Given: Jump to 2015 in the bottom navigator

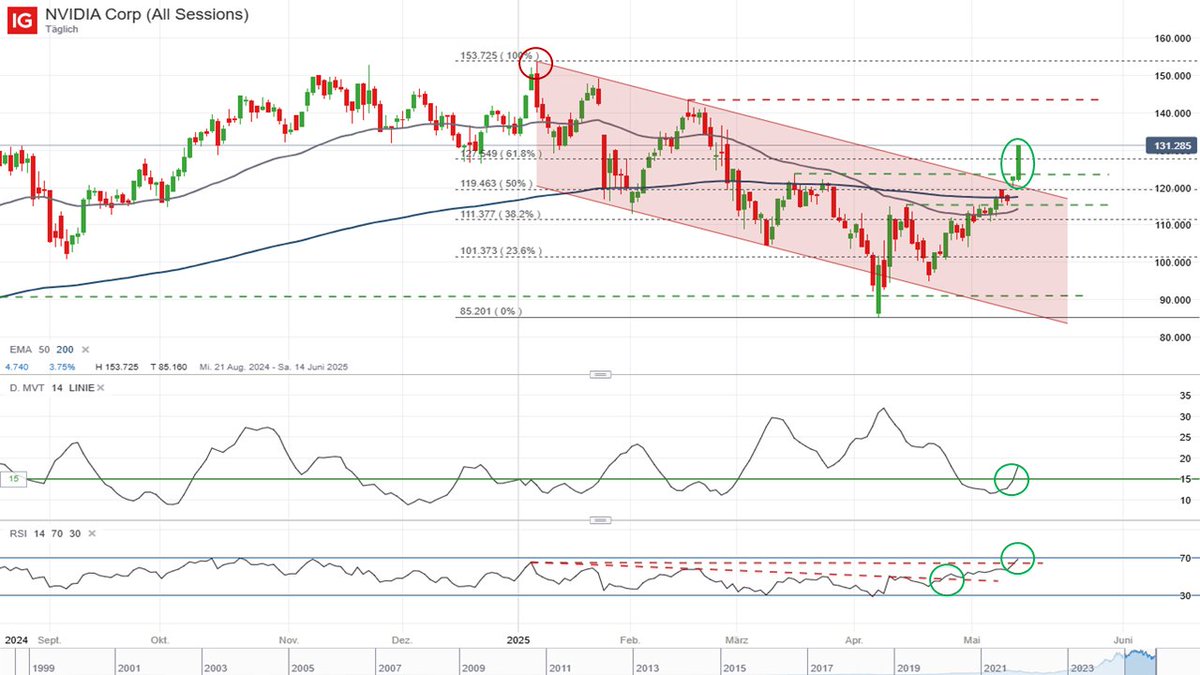Looking at the screenshot, I should click(734, 666).
